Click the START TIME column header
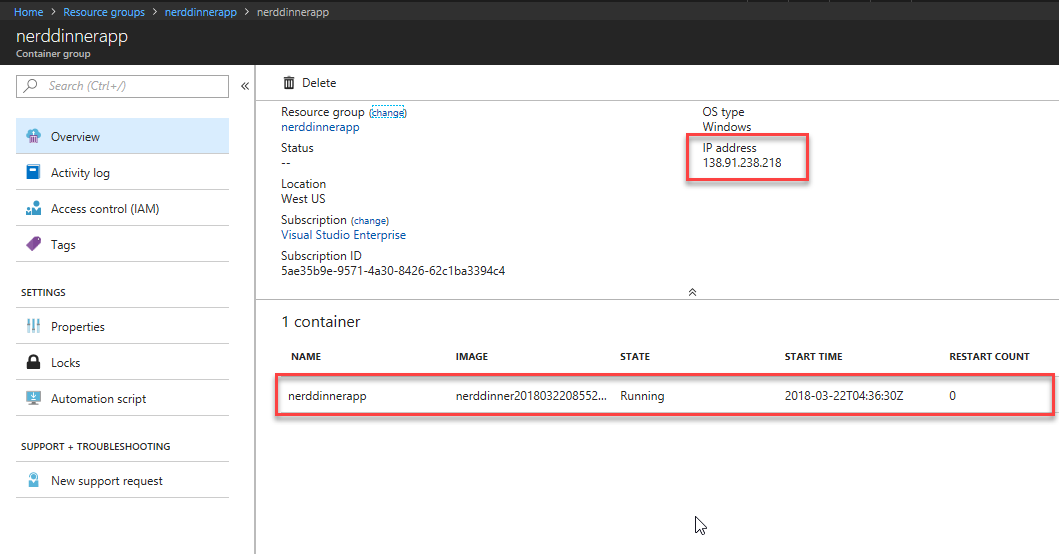 (x=813, y=356)
